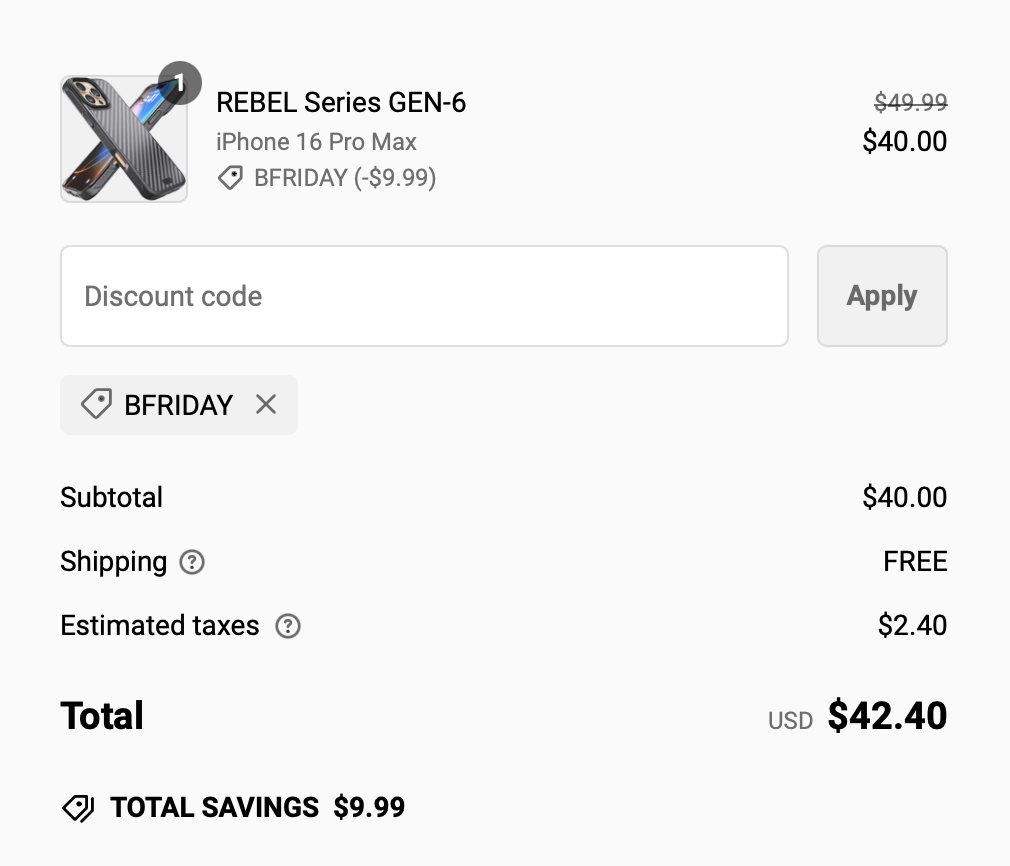Click the Subtotal amount $40.00
This screenshot has width=1010, height=866.
coord(904,497)
